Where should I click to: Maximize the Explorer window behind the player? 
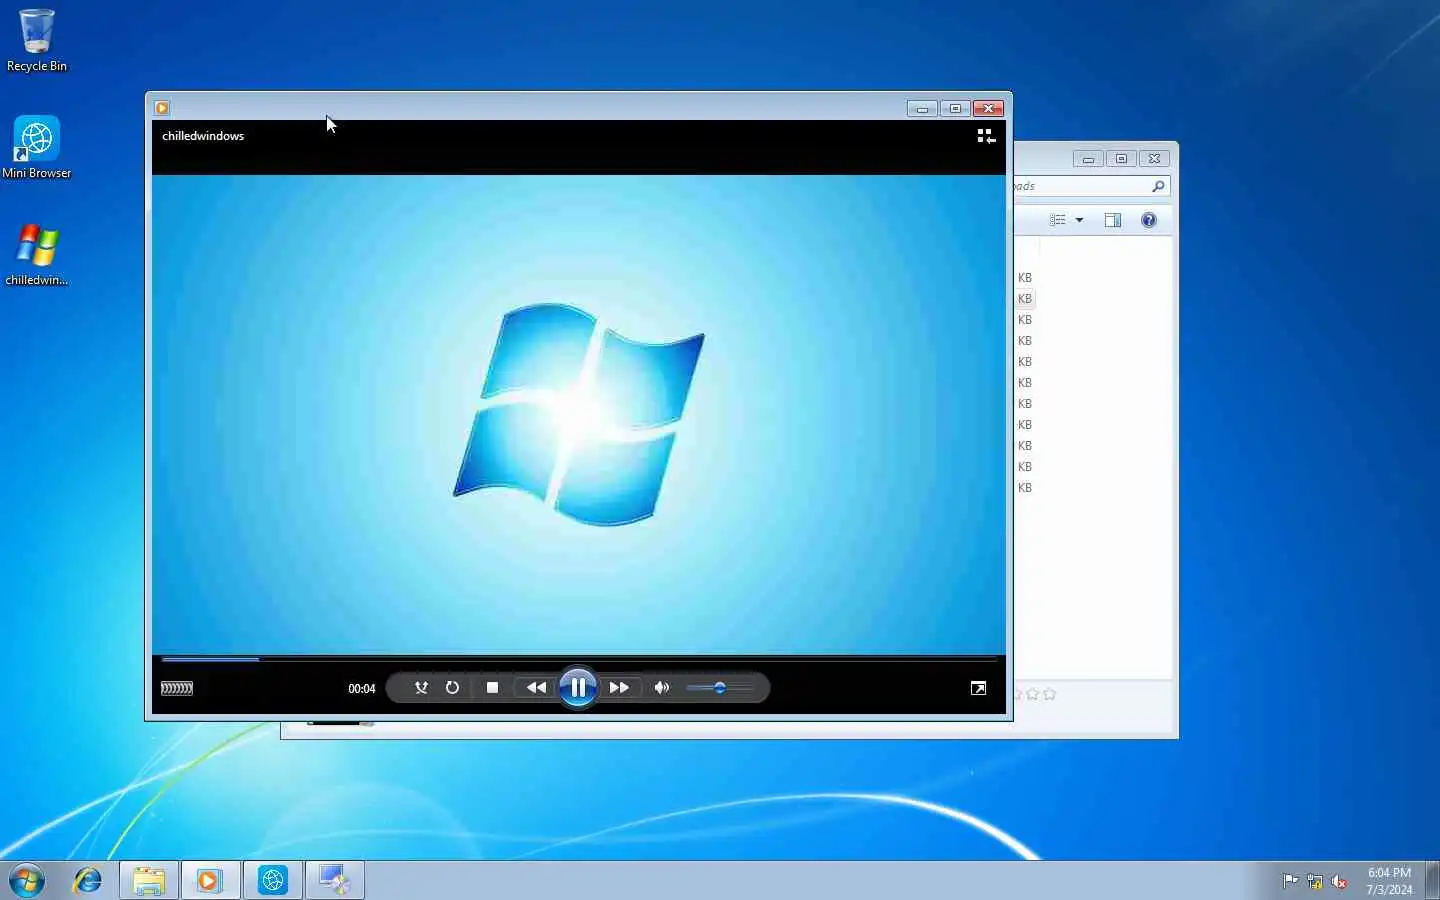[1121, 159]
